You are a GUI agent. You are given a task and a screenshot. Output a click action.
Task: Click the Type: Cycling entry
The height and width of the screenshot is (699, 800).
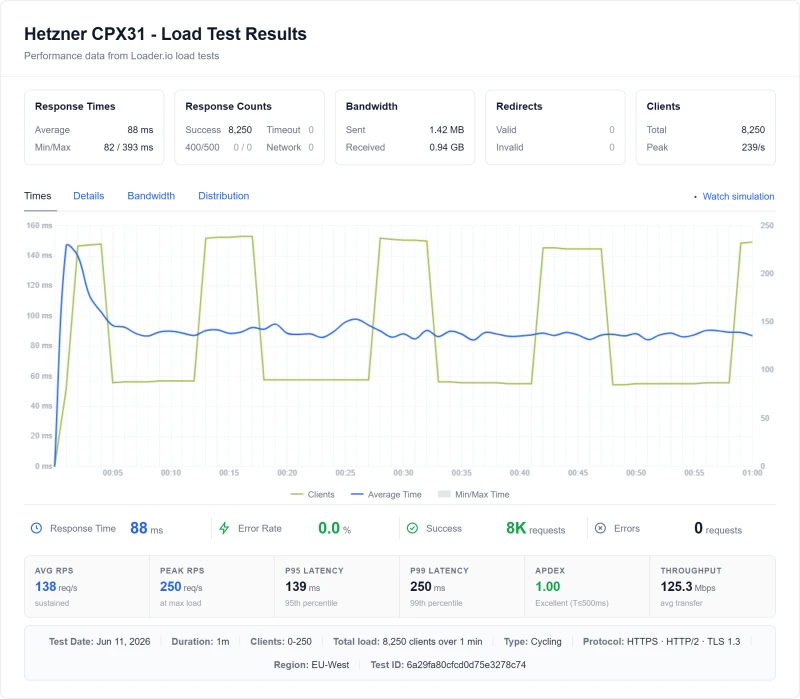(x=533, y=642)
